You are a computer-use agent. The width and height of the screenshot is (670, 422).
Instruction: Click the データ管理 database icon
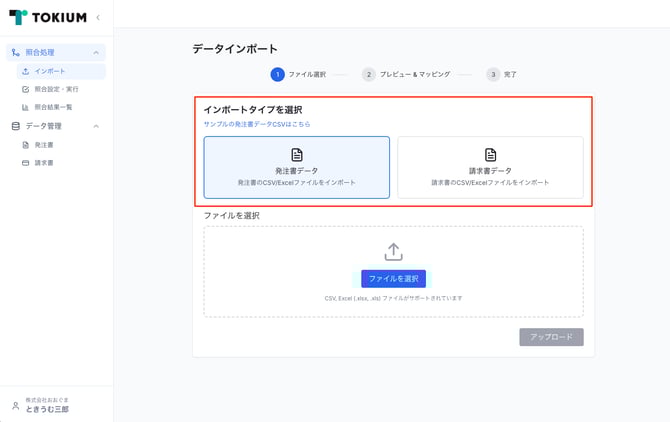15,126
